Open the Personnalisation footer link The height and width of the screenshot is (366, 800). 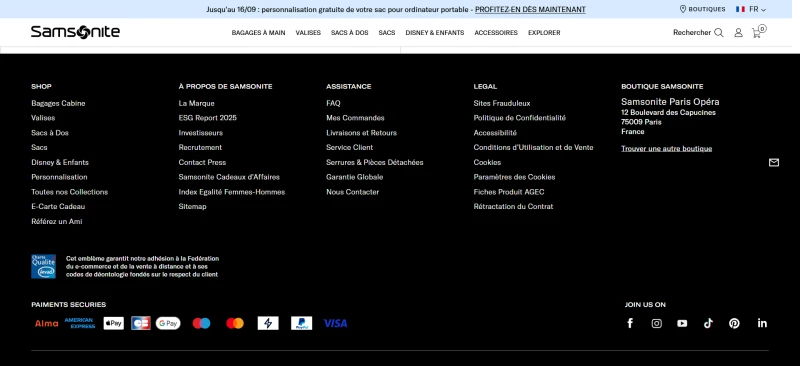[x=59, y=177]
